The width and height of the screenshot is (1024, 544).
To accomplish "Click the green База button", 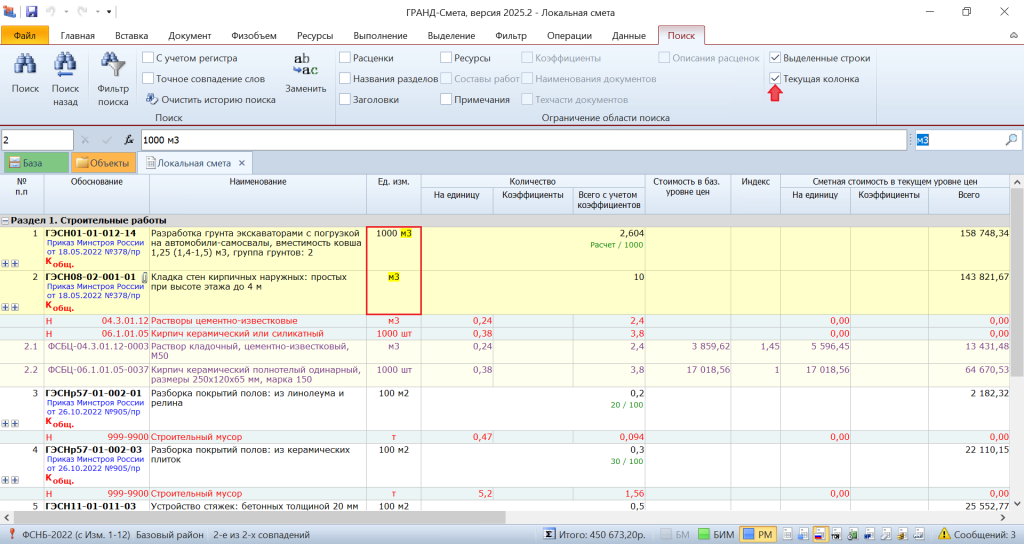I will click(35, 162).
